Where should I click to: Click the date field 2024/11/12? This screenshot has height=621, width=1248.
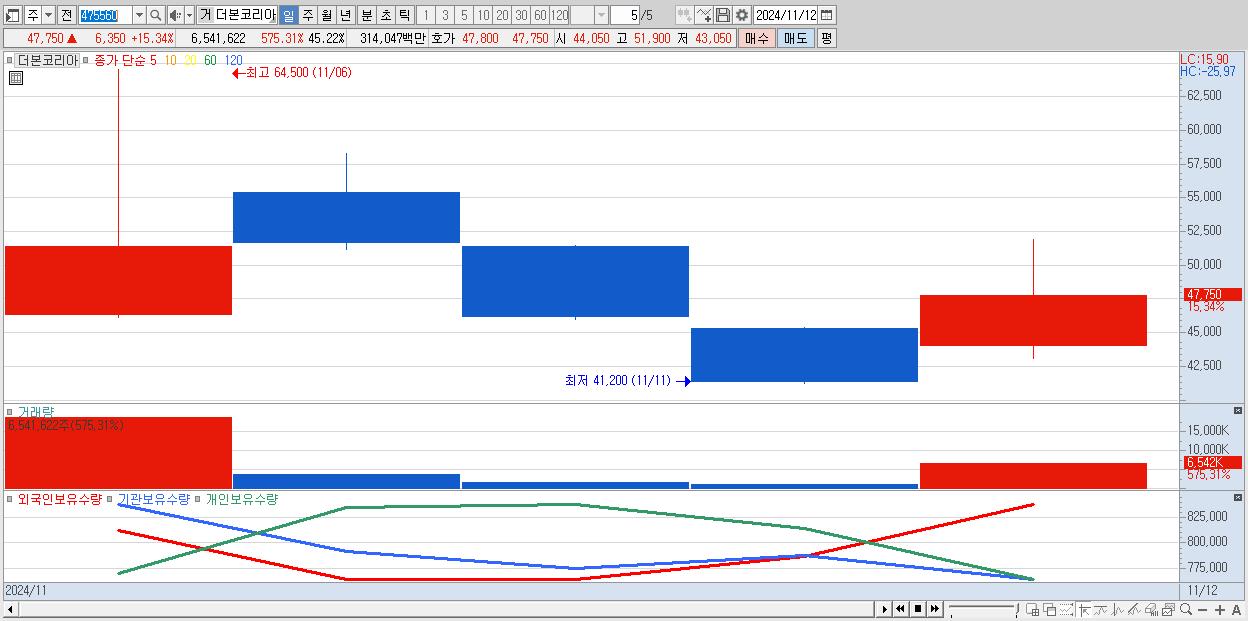click(x=786, y=15)
